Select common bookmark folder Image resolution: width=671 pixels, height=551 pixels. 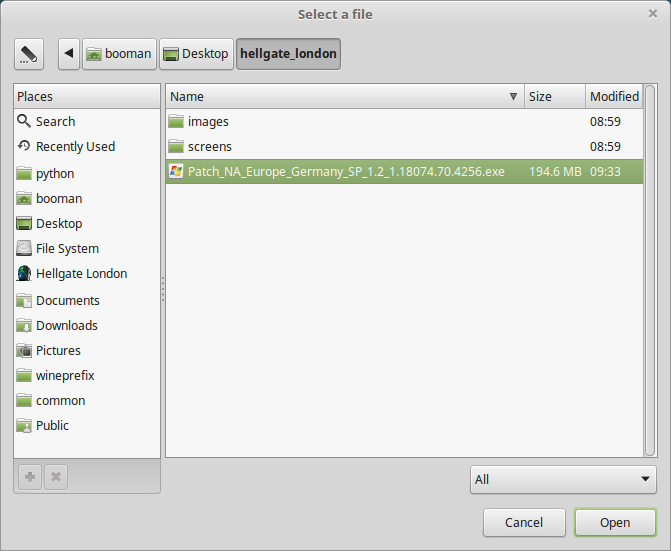[87, 400]
